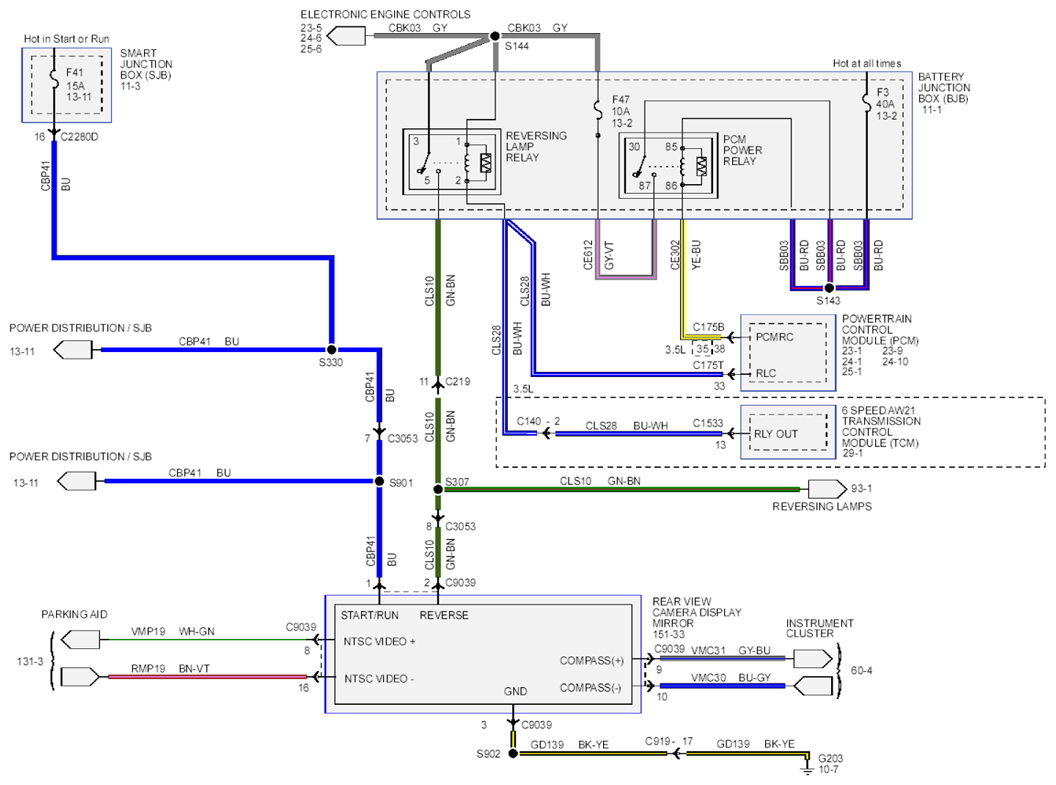Click the 'GND' pin label

pos(515,691)
